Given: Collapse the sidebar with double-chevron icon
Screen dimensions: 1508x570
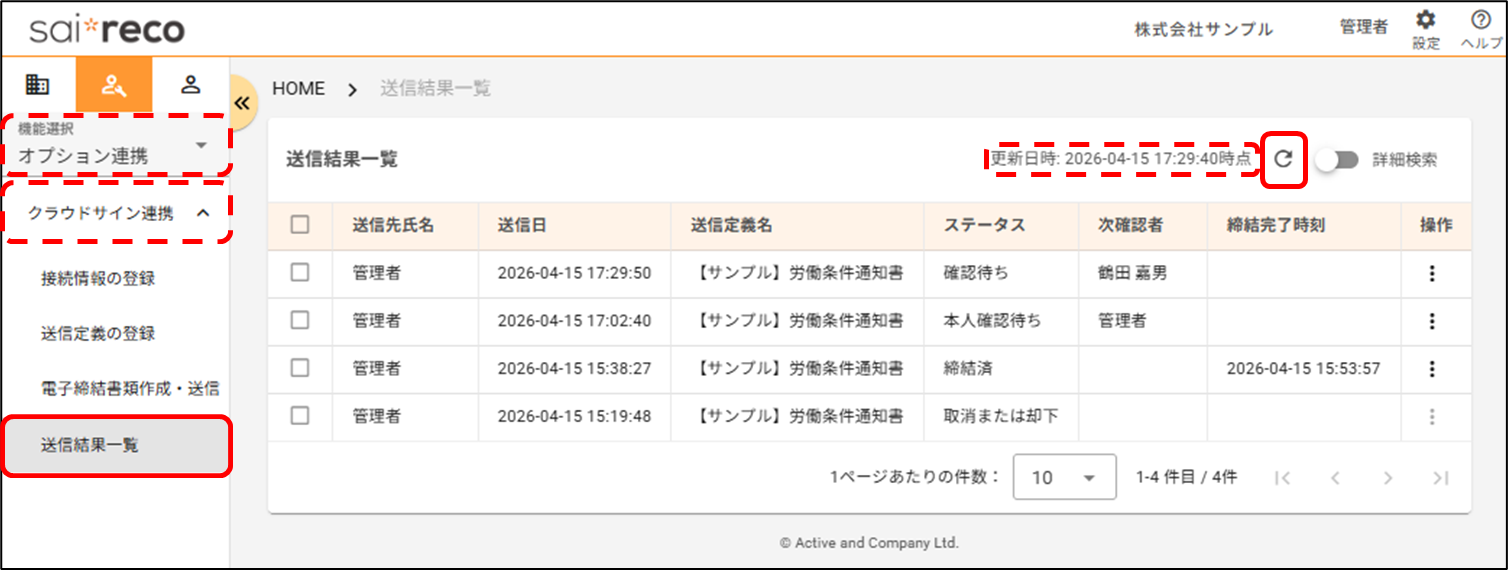Looking at the screenshot, I should click(241, 103).
